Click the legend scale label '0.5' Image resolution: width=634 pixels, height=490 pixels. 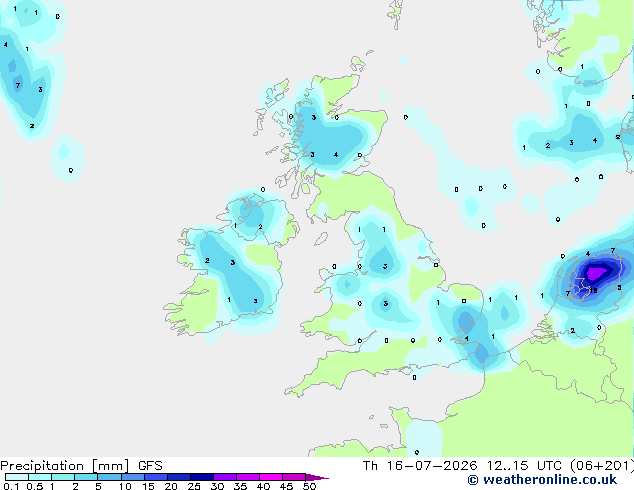click(35, 486)
